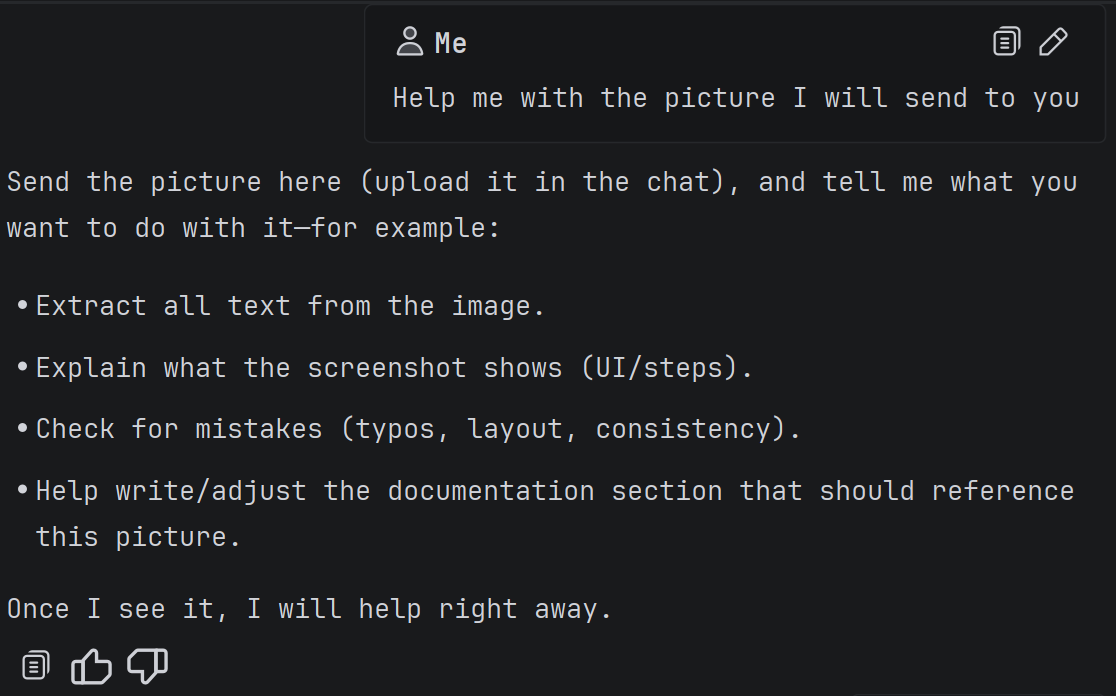The image size is (1116, 696).
Task: Click the "Help write/adjust the documentation" bullet
Action: [x=555, y=491]
